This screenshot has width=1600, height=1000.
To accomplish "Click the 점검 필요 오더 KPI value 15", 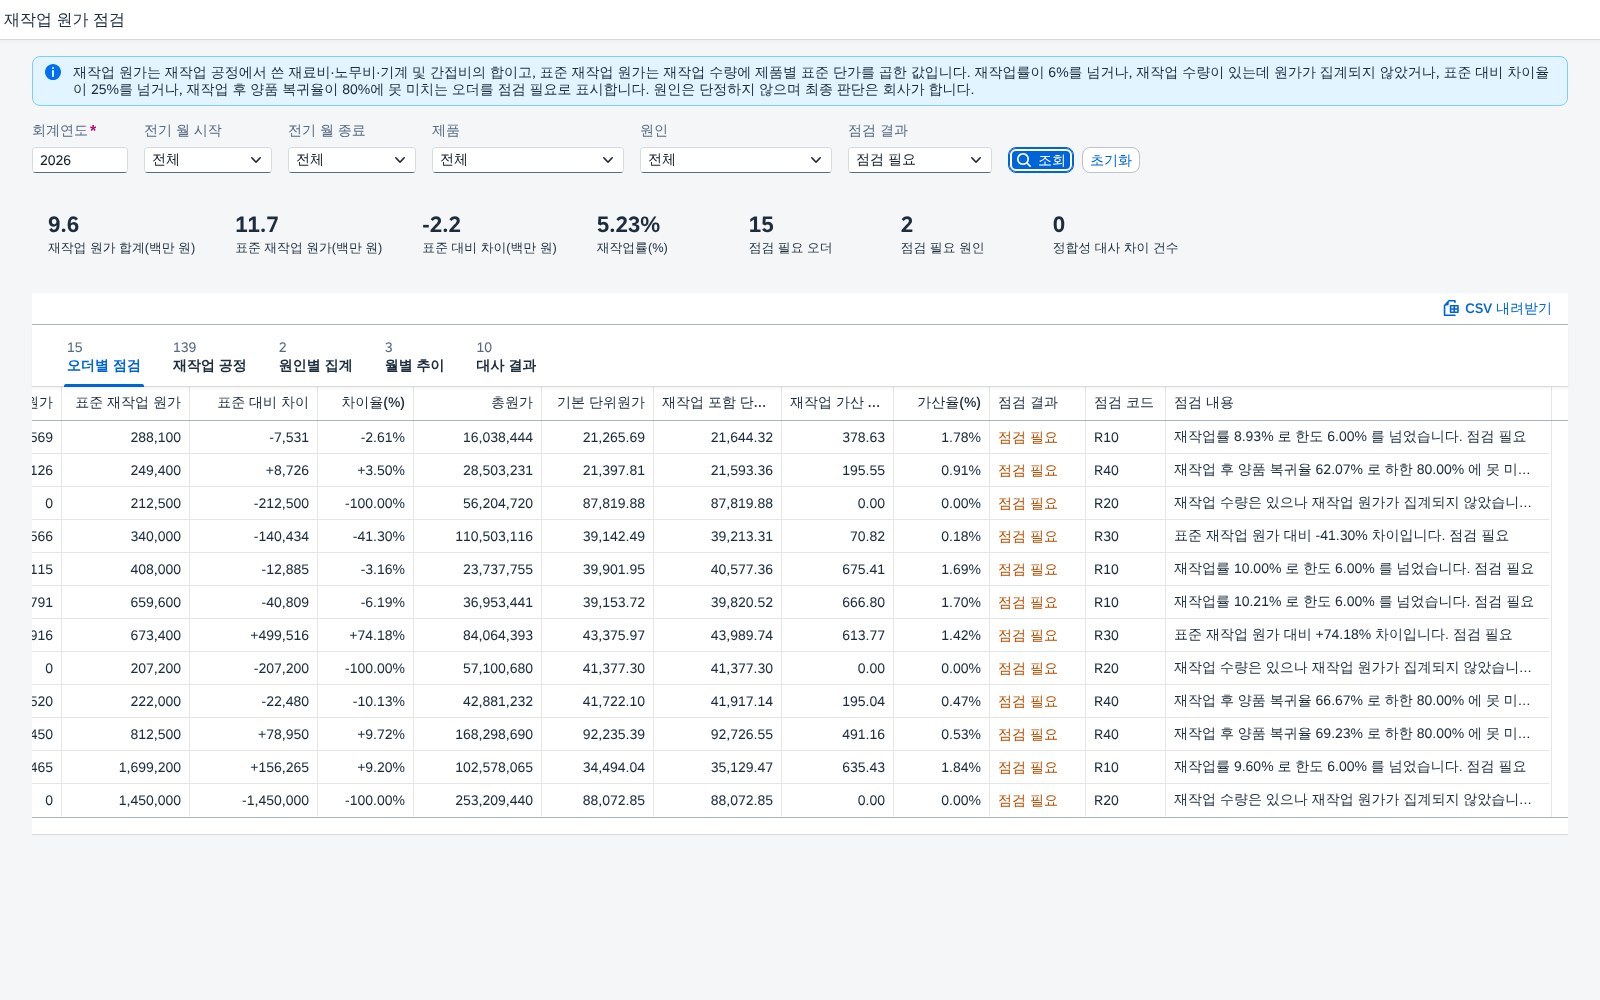I will pyautogui.click(x=761, y=225).
